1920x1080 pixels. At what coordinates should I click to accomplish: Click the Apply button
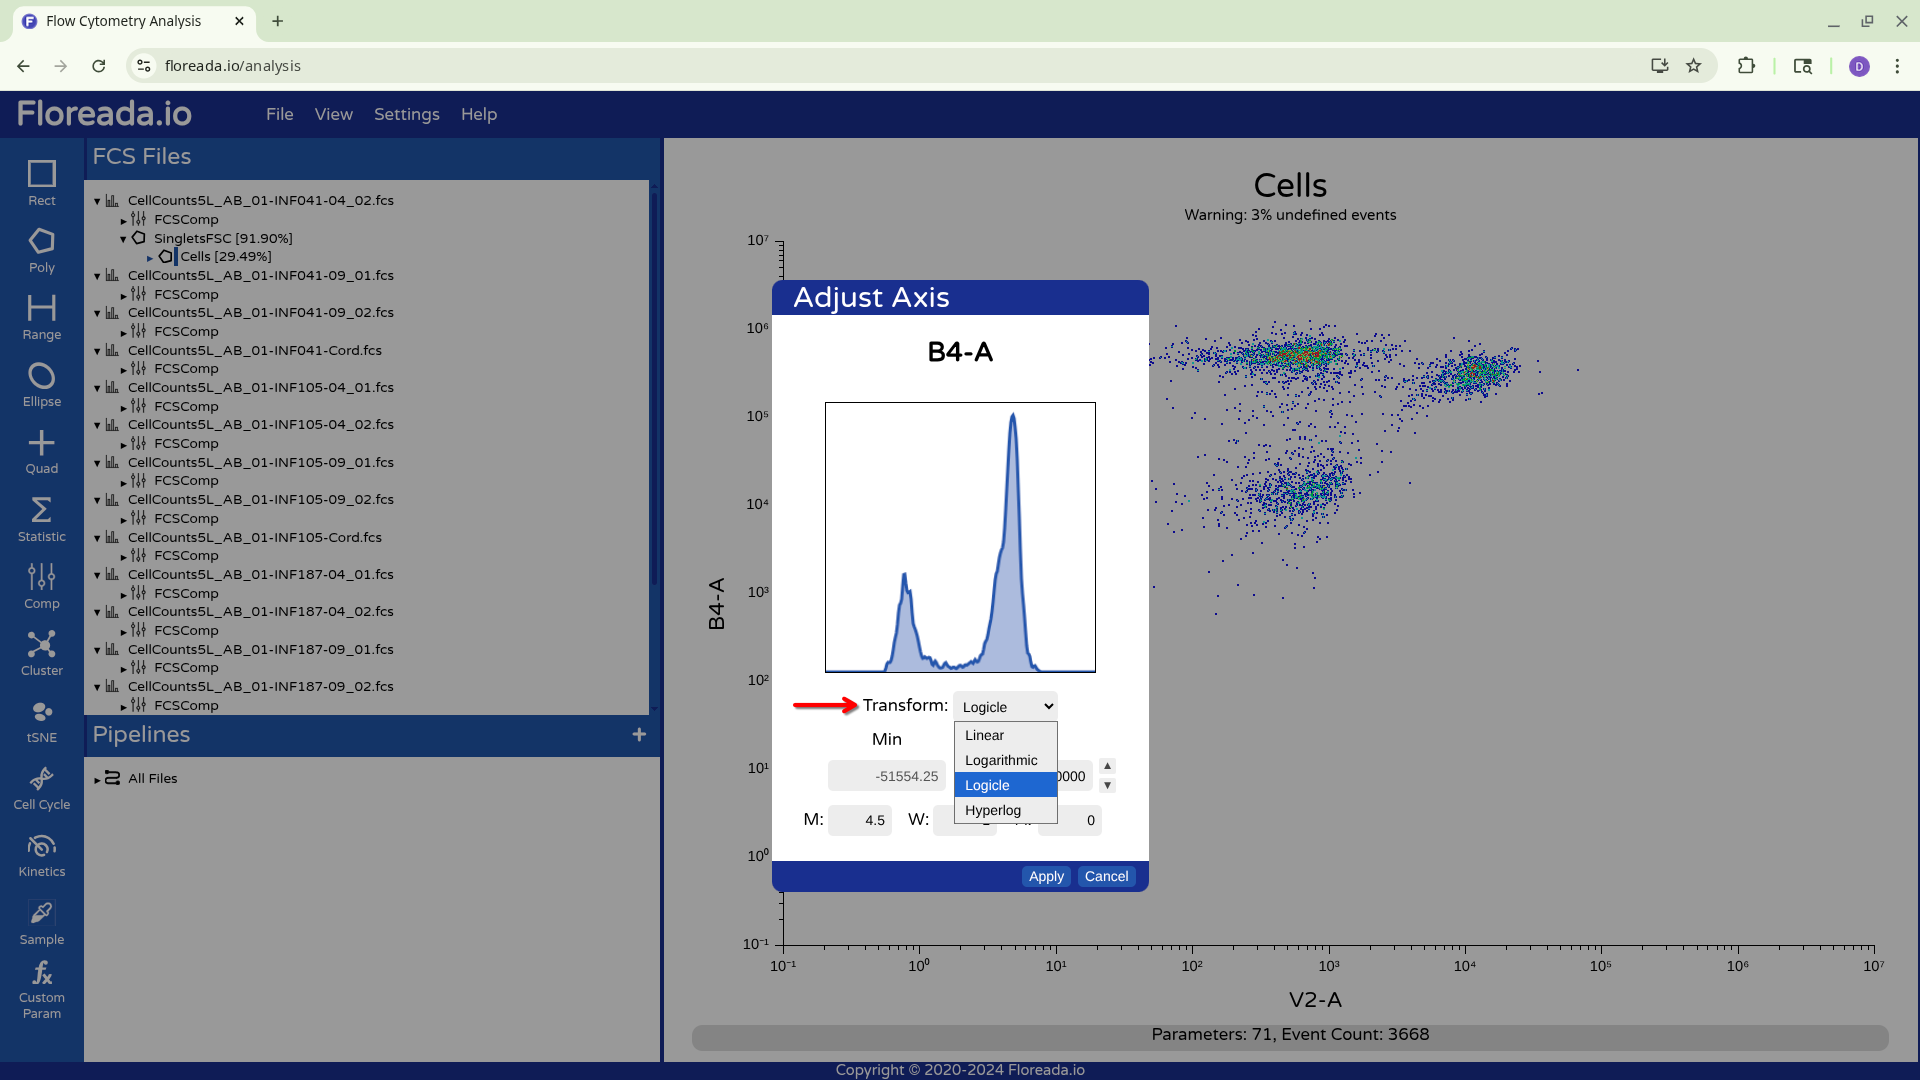pyautogui.click(x=1046, y=876)
